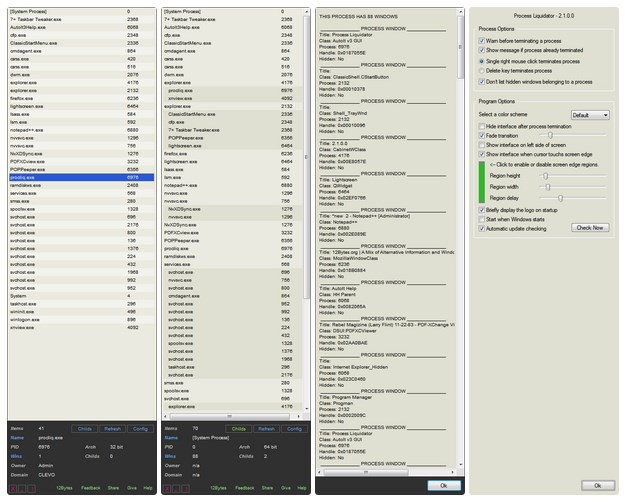Click the Check Now button
The height and width of the screenshot is (502, 628).
coord(590,228)
